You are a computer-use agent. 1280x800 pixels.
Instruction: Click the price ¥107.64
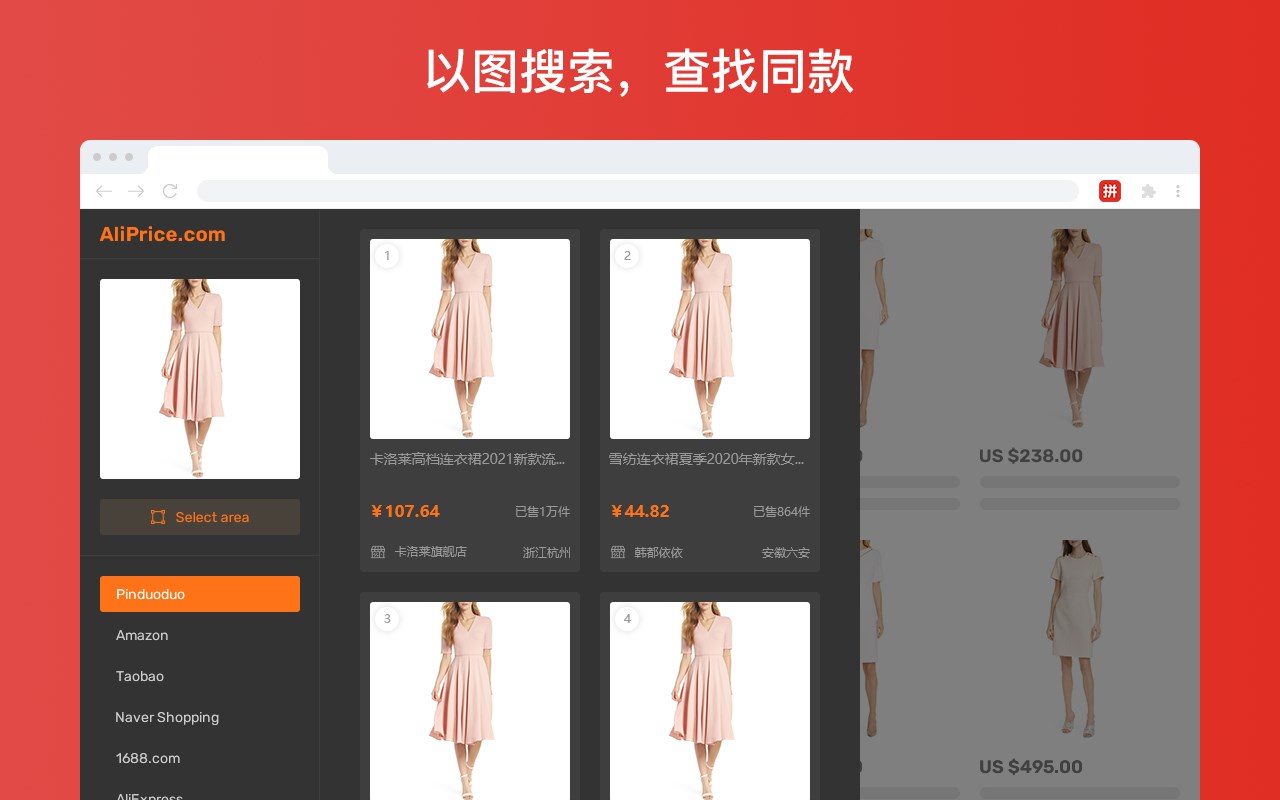pyautogui.click(x=405, y=511)
